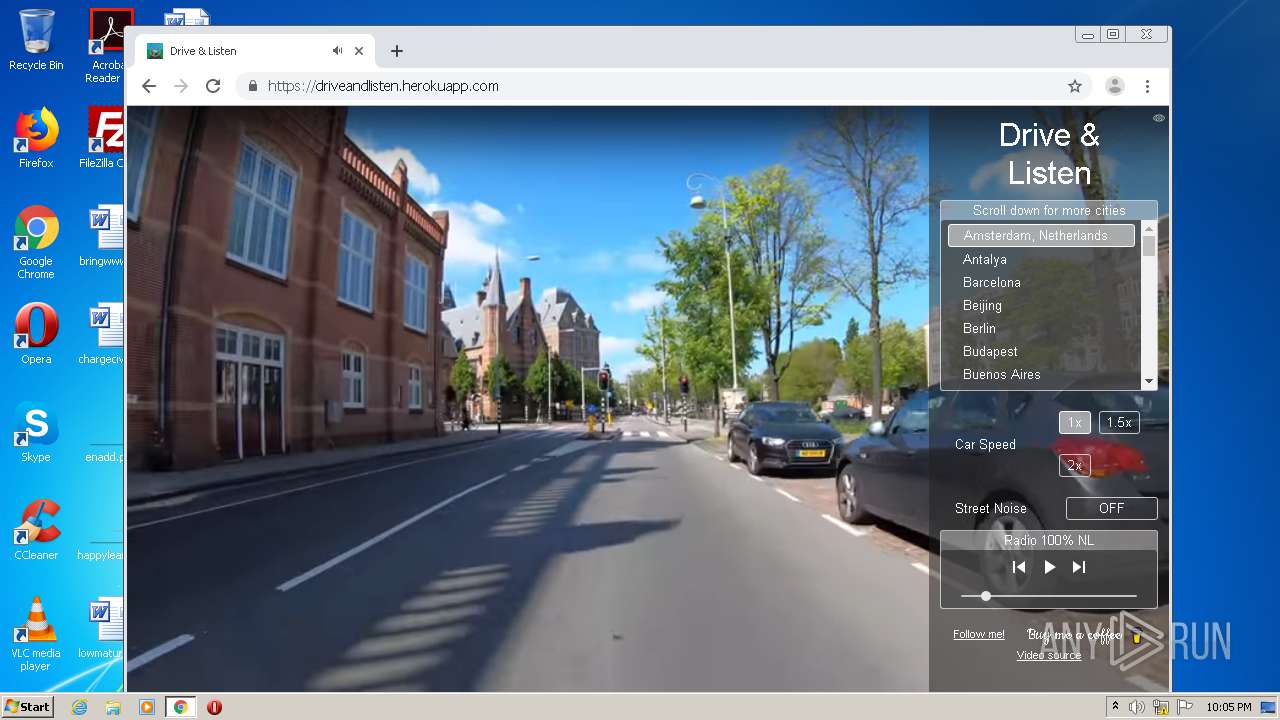Set car speed to 2x

coord(1074,465)
